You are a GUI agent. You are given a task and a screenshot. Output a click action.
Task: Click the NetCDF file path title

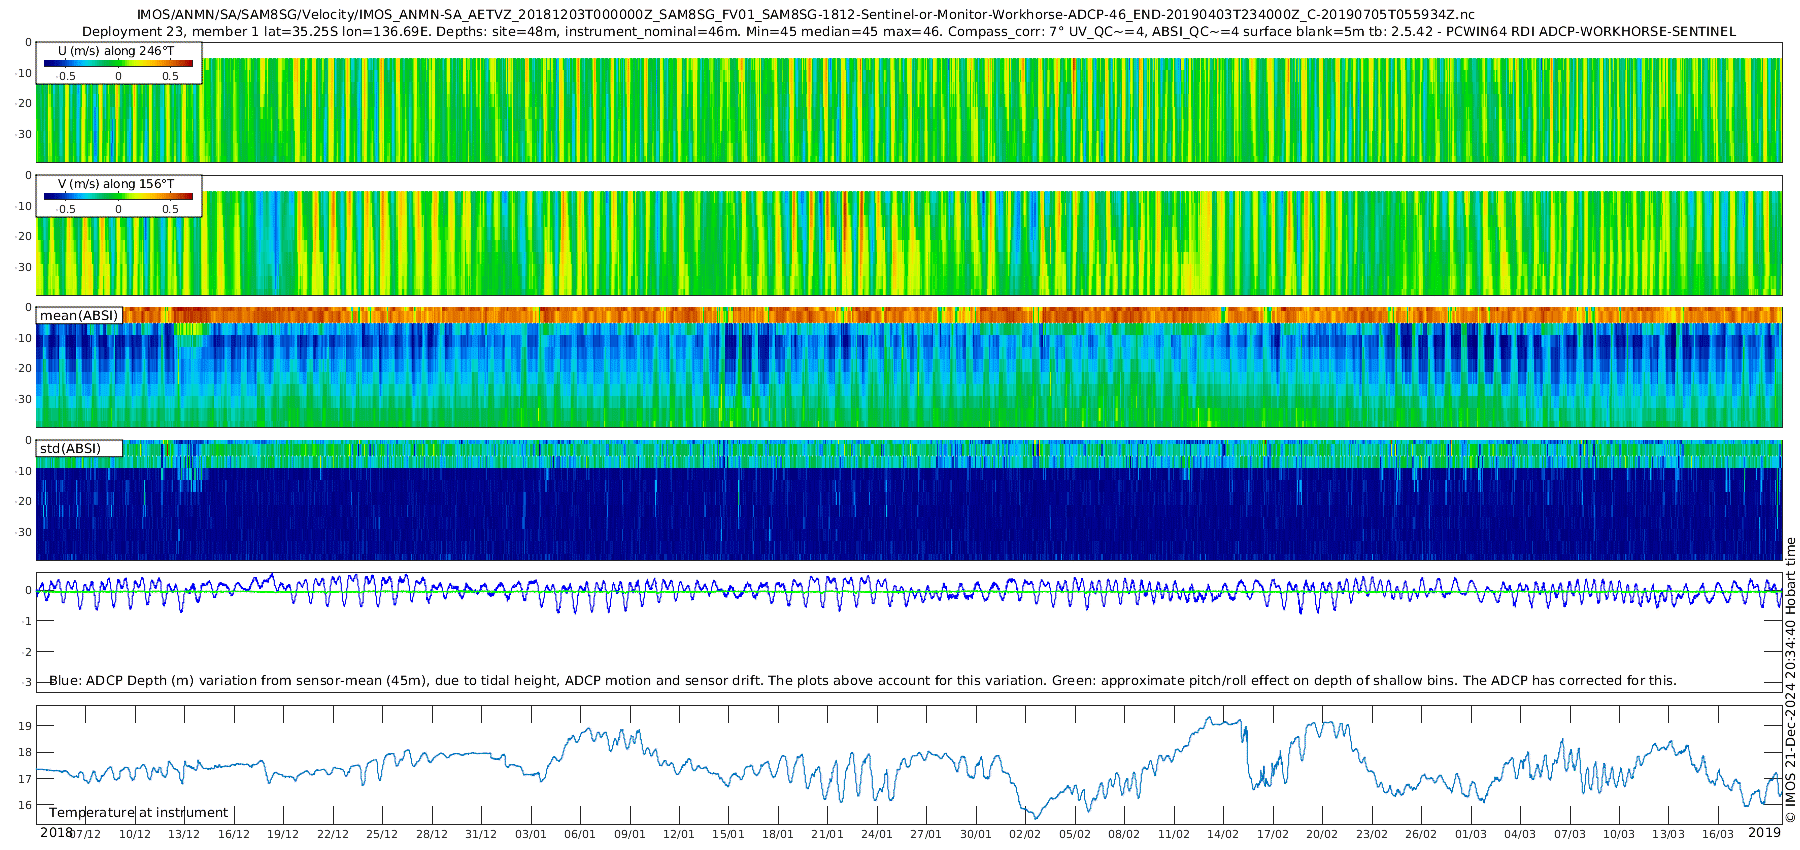[x=805, y=15]
